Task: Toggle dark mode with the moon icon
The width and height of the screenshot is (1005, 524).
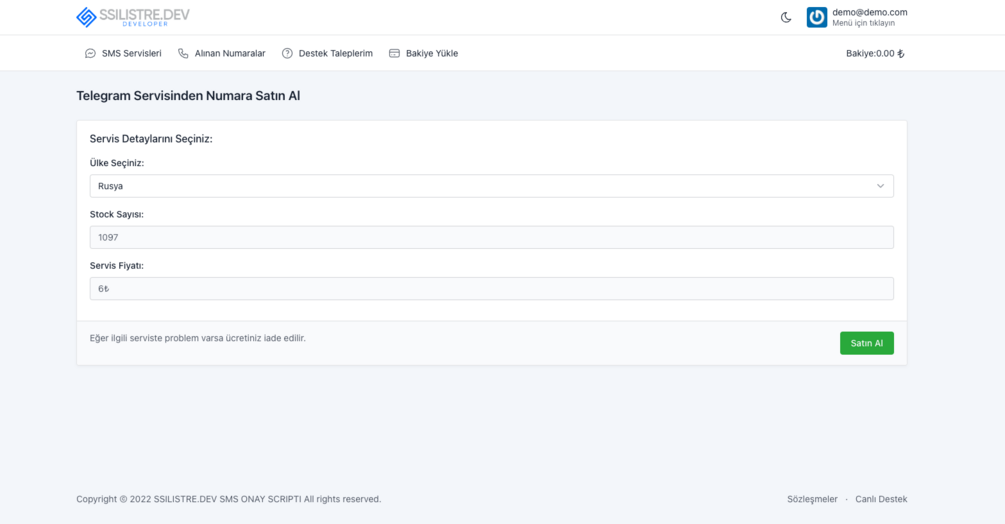Action: 786,17
